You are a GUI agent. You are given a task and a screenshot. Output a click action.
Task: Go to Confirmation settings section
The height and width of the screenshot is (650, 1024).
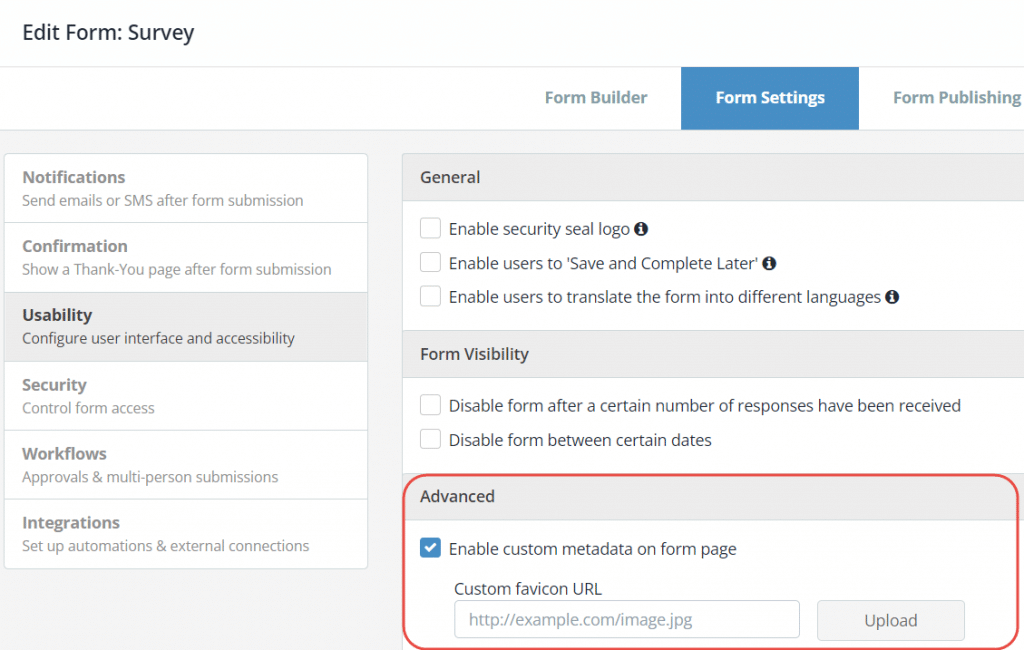coord(186,257)
